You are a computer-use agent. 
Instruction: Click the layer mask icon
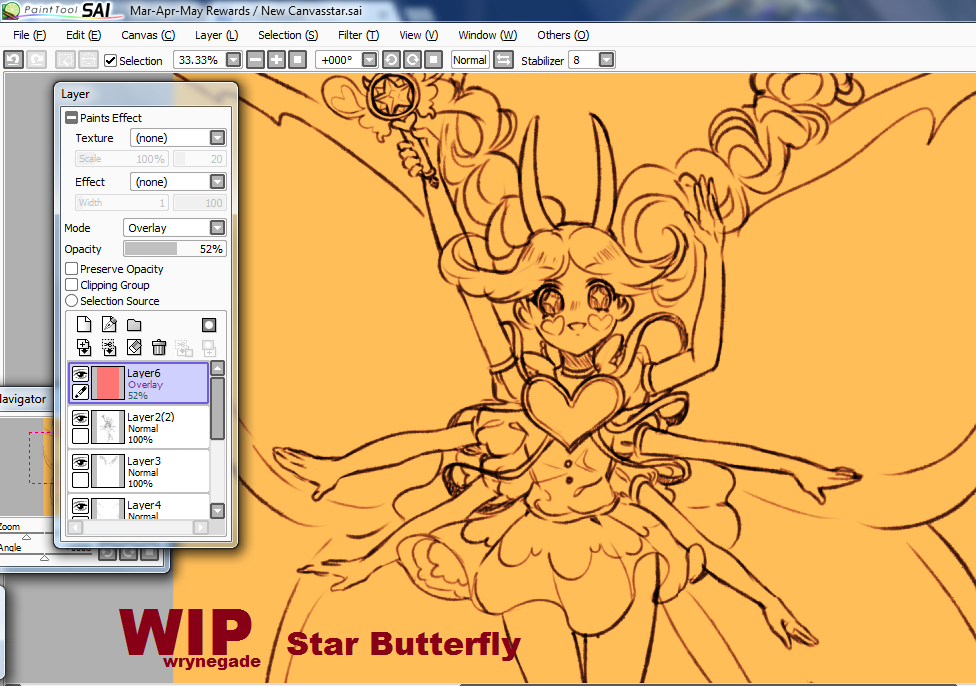coord(209,324)
